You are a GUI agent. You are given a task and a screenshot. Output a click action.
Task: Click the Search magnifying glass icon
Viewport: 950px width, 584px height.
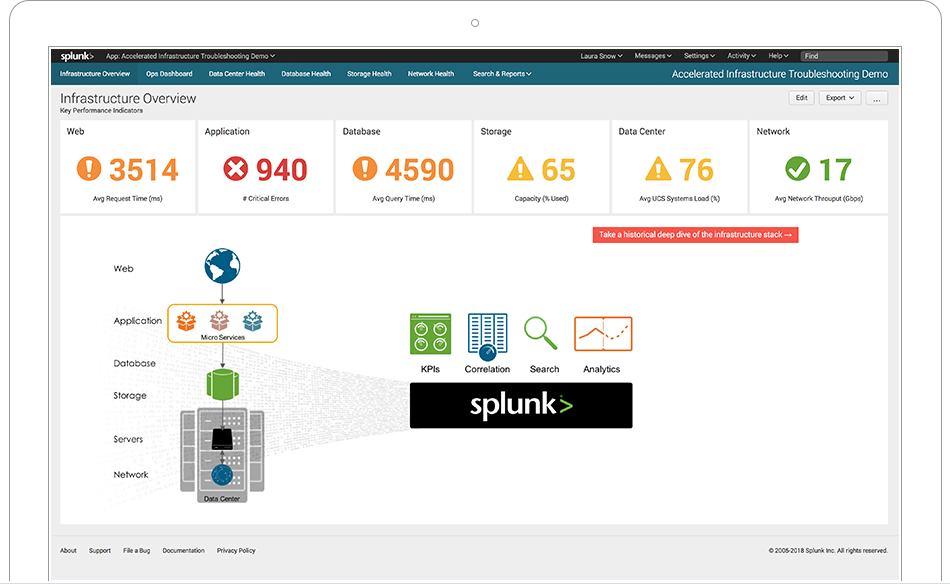(x=541, y=332)
